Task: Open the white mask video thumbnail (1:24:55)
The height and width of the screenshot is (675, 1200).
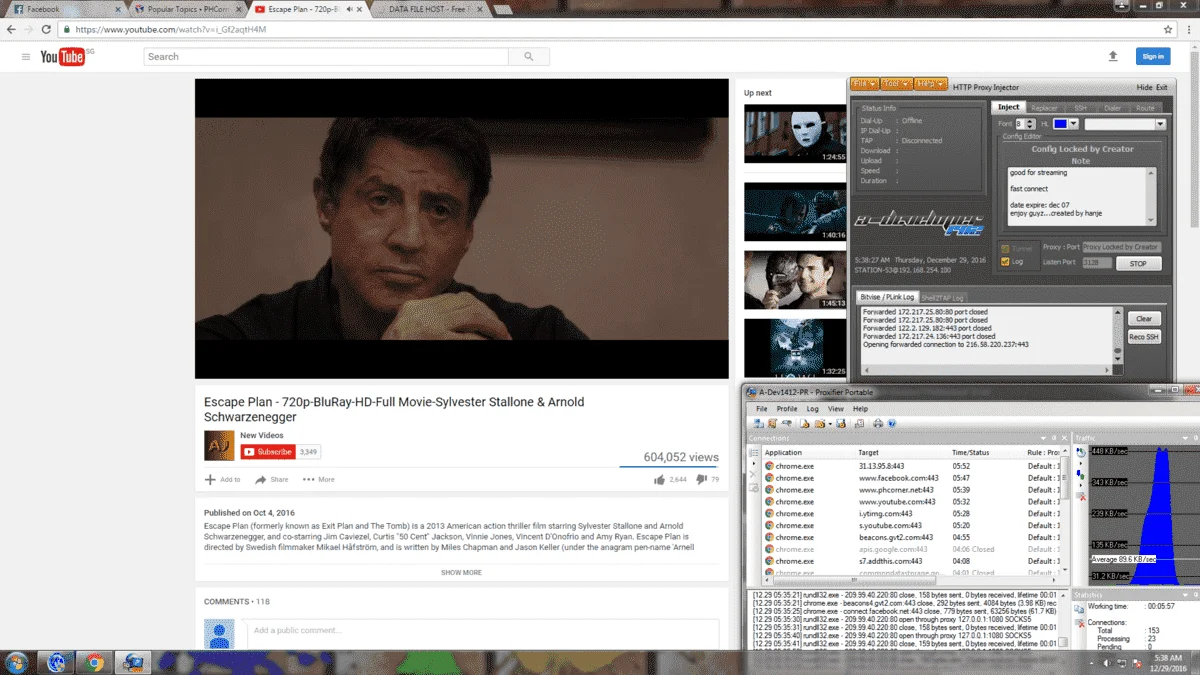Action: [795, 133]
